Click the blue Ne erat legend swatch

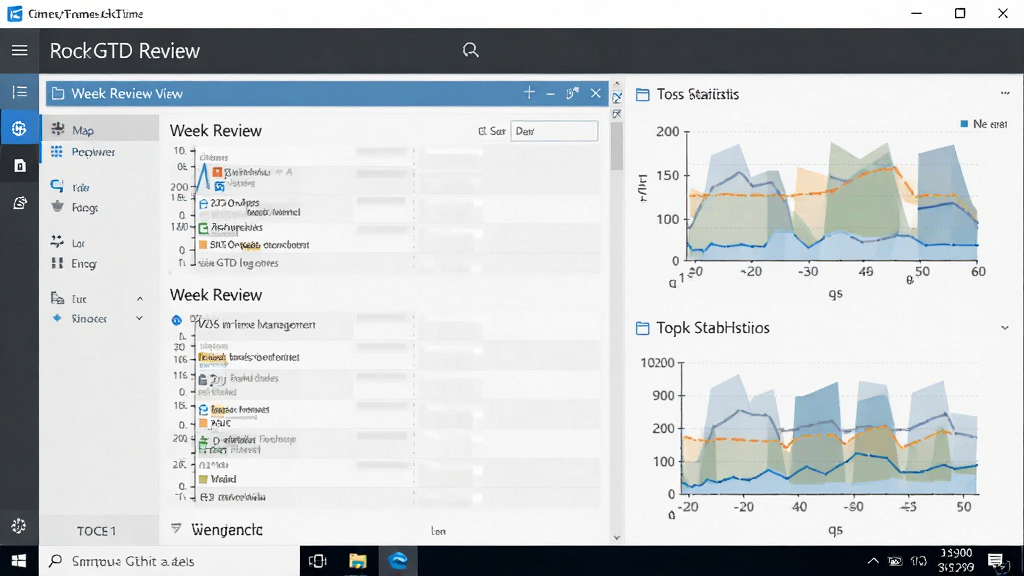964,123
